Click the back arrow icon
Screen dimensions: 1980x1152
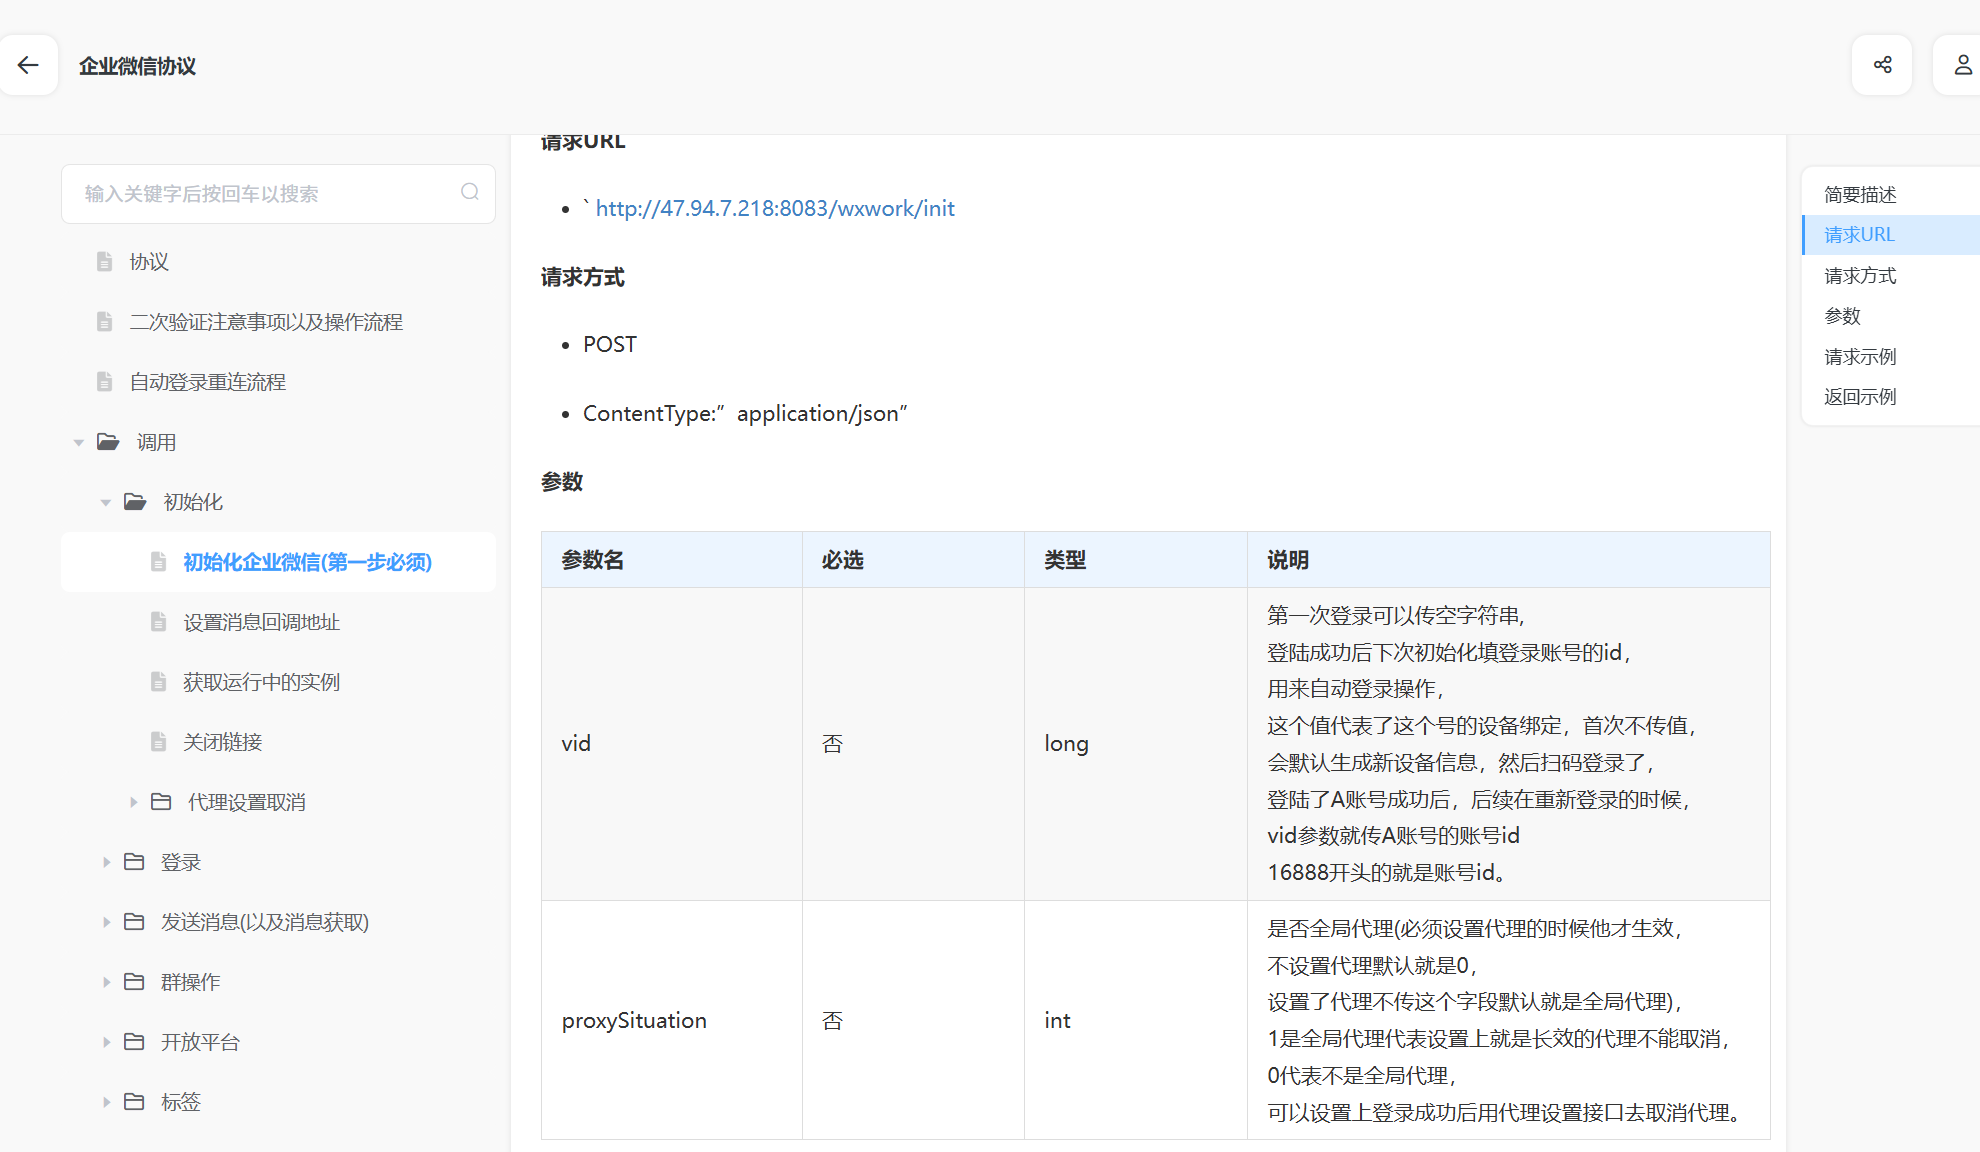28,66
